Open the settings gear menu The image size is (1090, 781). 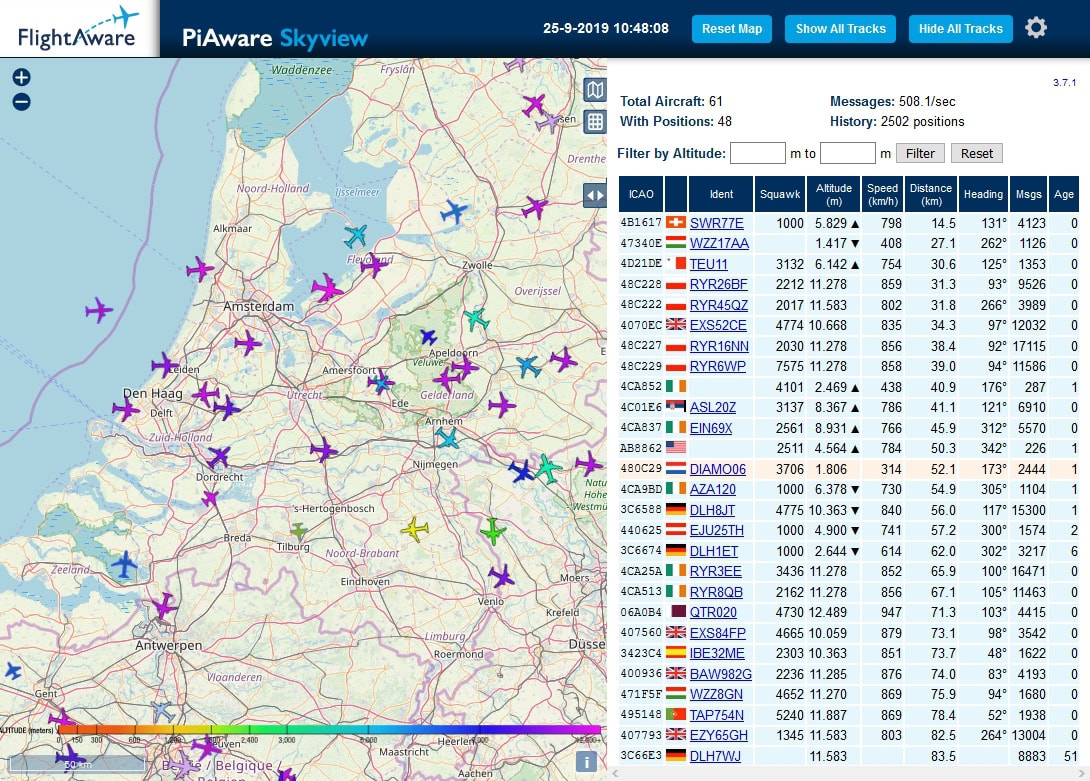tap(1036, 28)
